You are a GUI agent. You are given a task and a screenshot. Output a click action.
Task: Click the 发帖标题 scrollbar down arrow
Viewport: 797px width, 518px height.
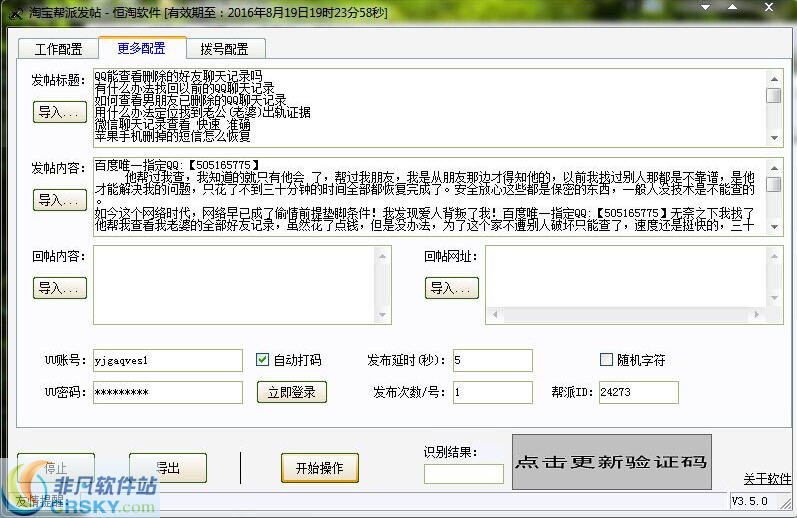pos(774,138)
